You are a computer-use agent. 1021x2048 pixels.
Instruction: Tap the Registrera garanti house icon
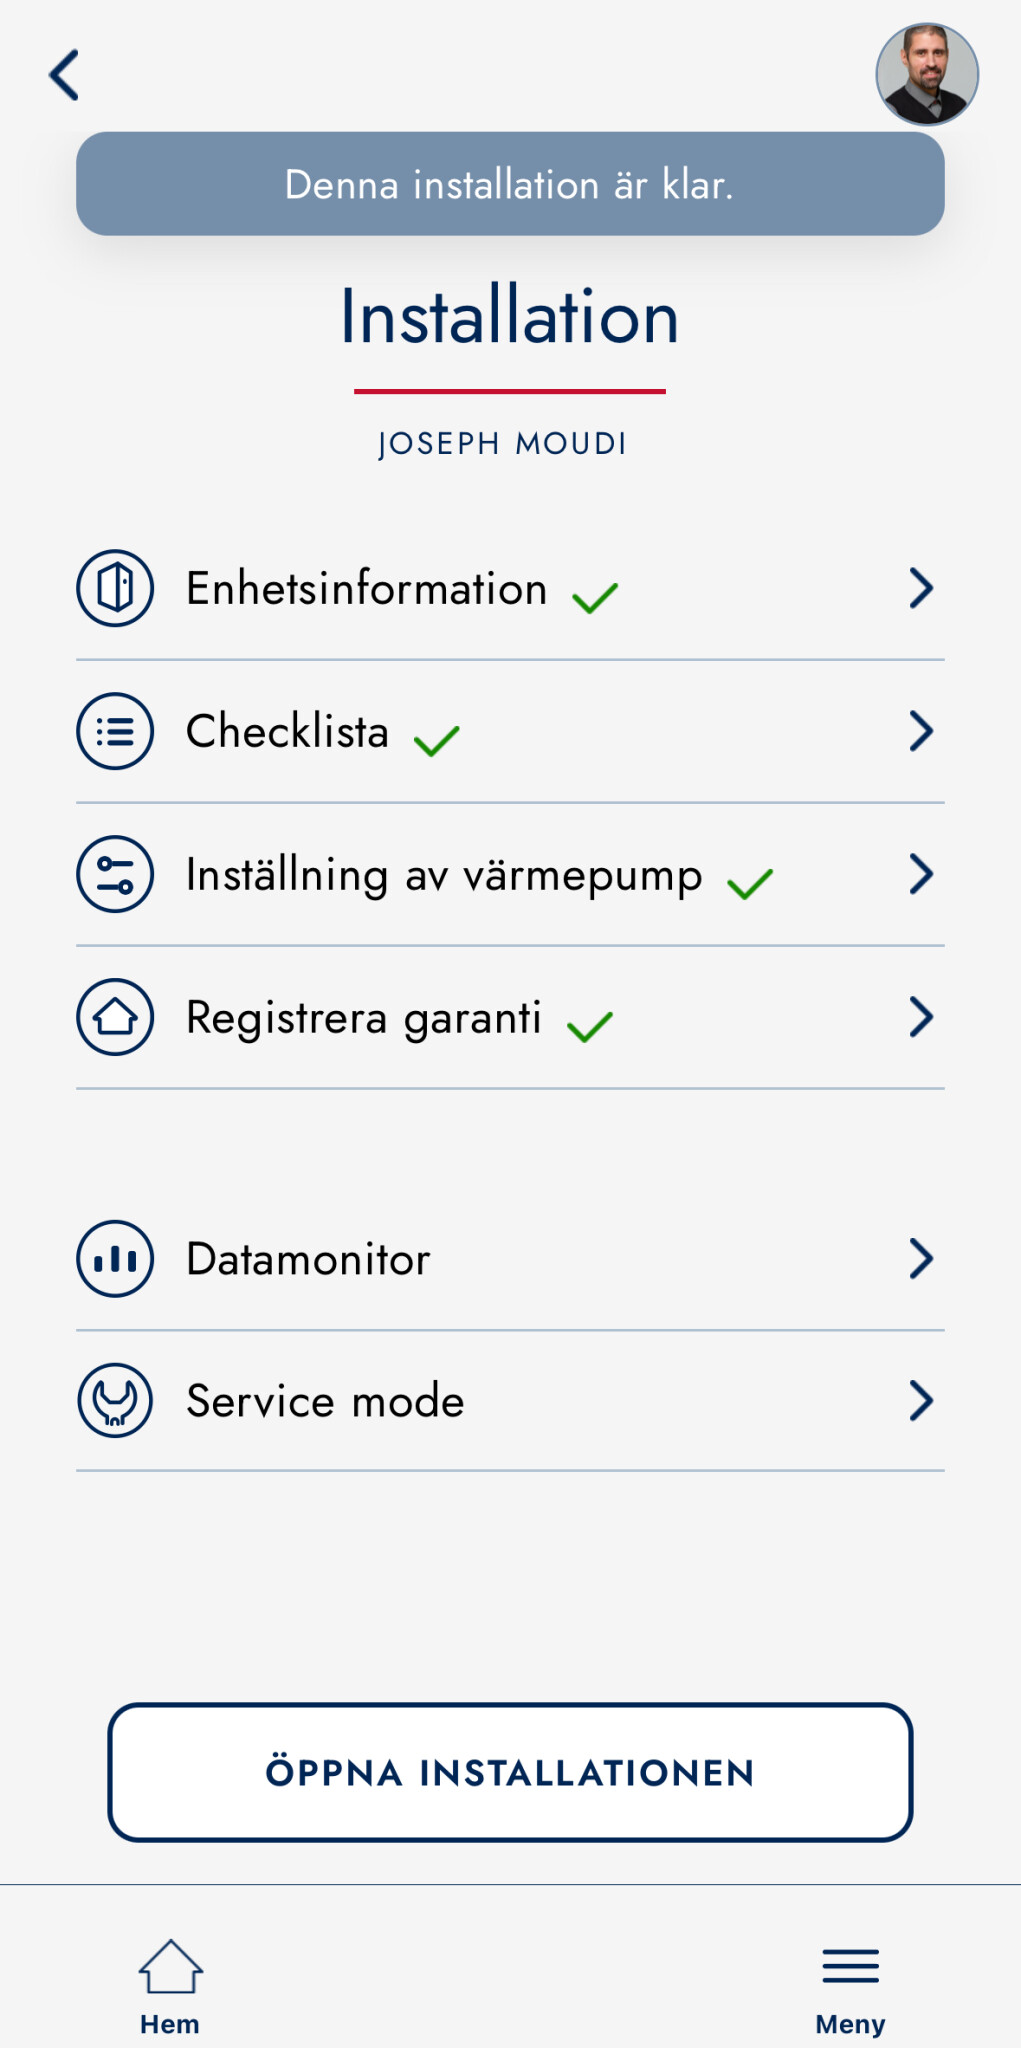coord(115,1017)
